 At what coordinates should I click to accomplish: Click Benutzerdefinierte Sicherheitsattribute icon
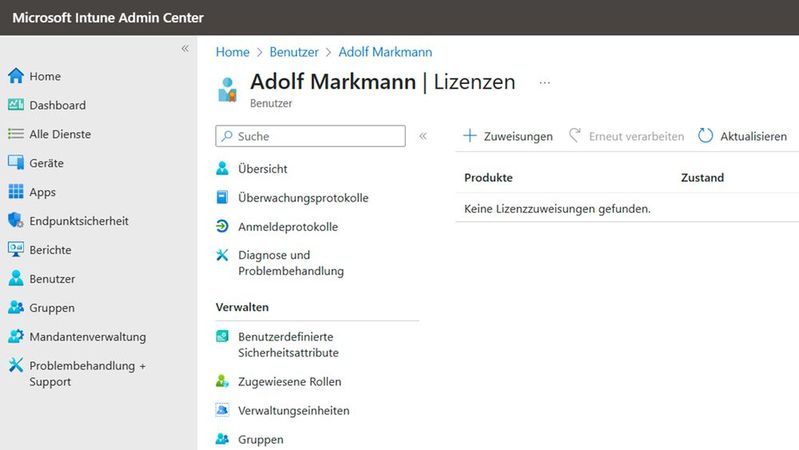click(222, 336)
